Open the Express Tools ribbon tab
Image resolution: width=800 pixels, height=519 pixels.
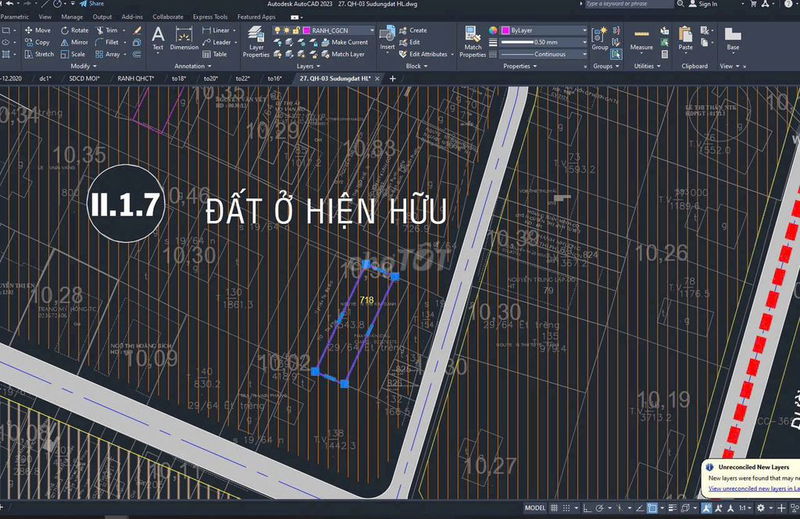210,17
